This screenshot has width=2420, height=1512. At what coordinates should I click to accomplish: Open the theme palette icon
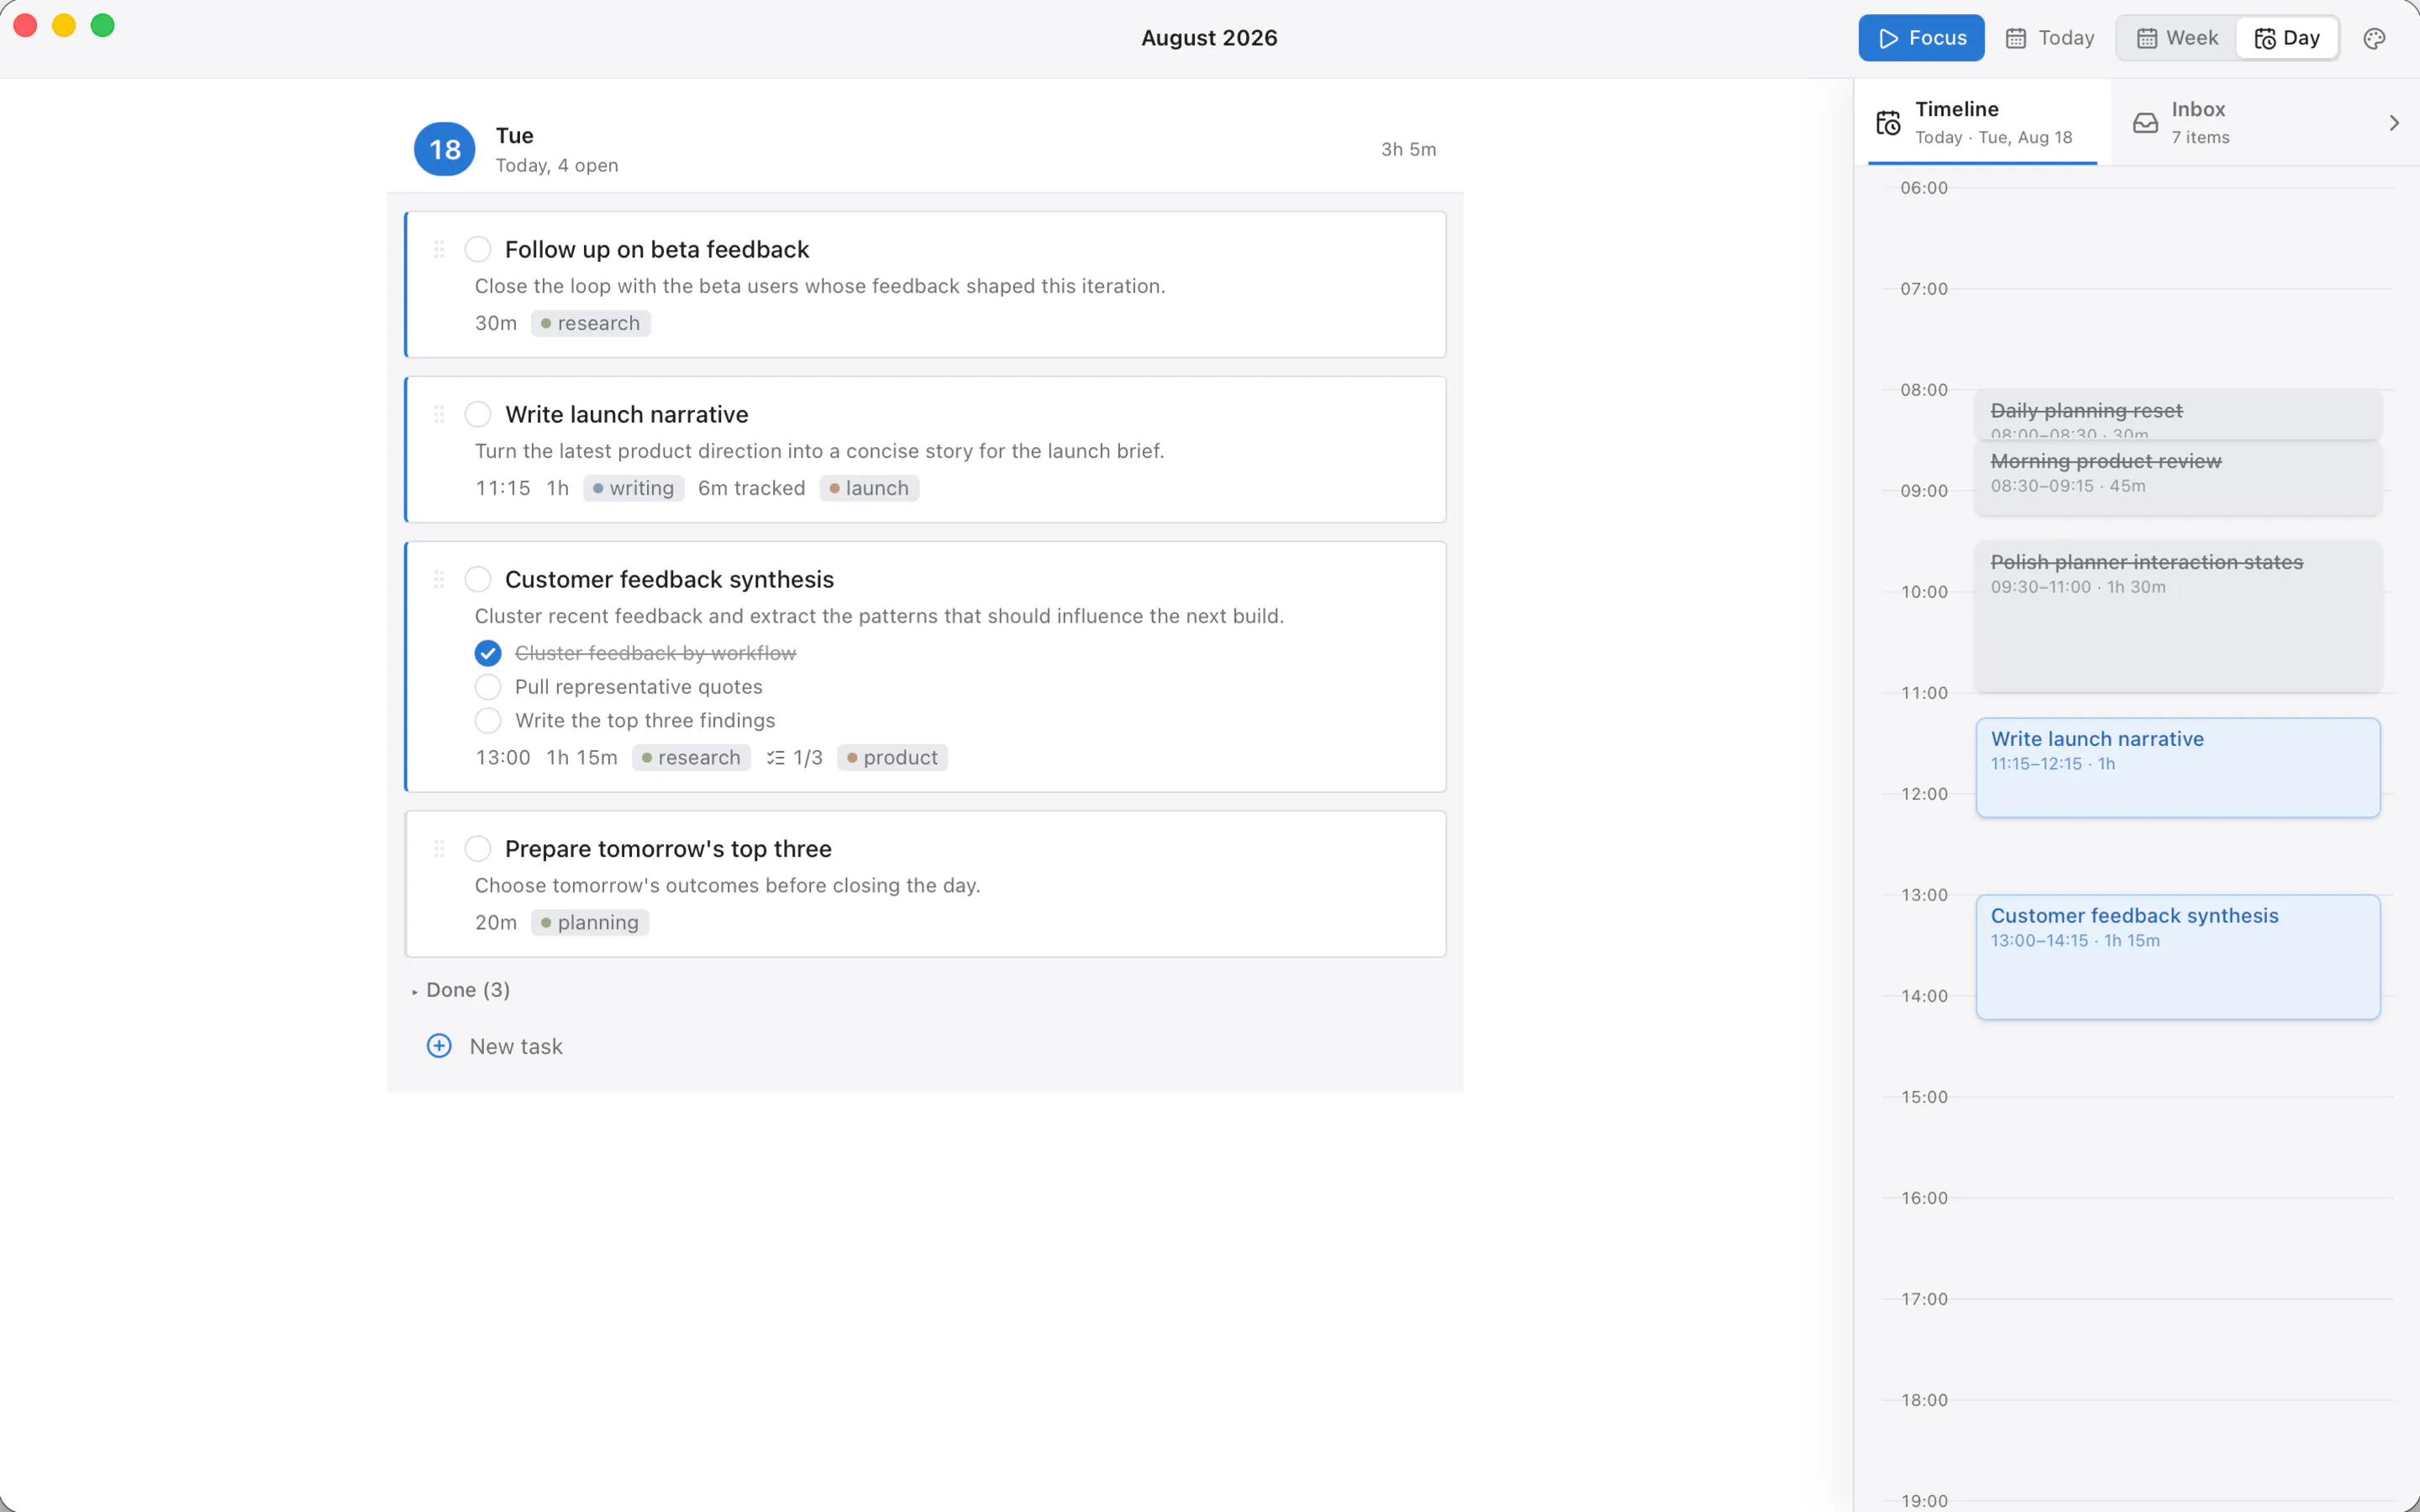point(2374,38)
